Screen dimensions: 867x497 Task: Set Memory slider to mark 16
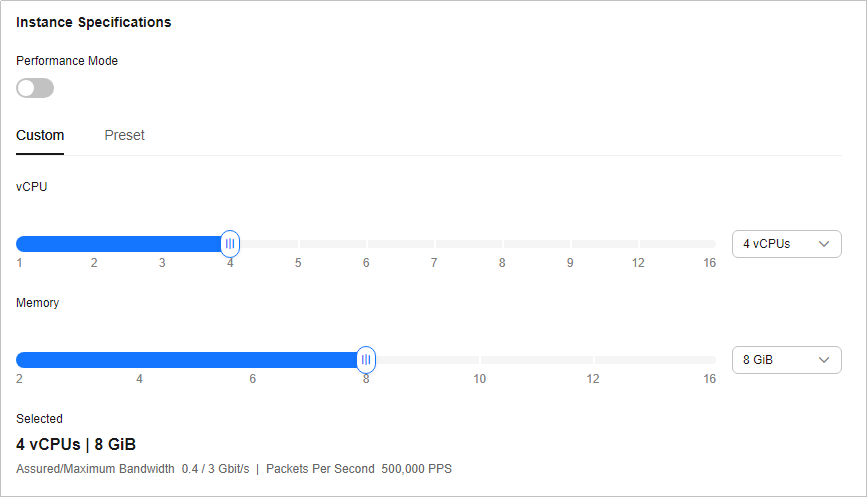710,359
